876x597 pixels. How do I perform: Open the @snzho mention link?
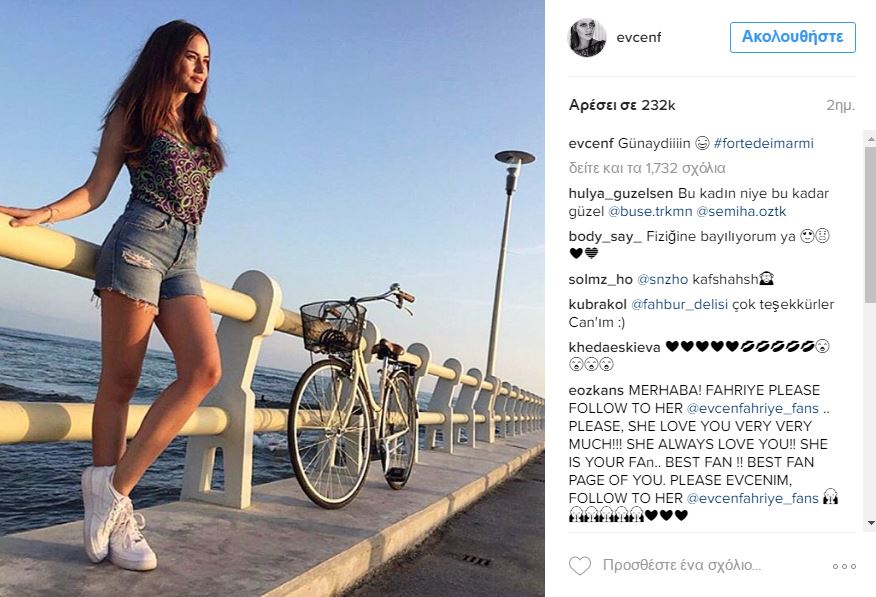click(663, 279)
